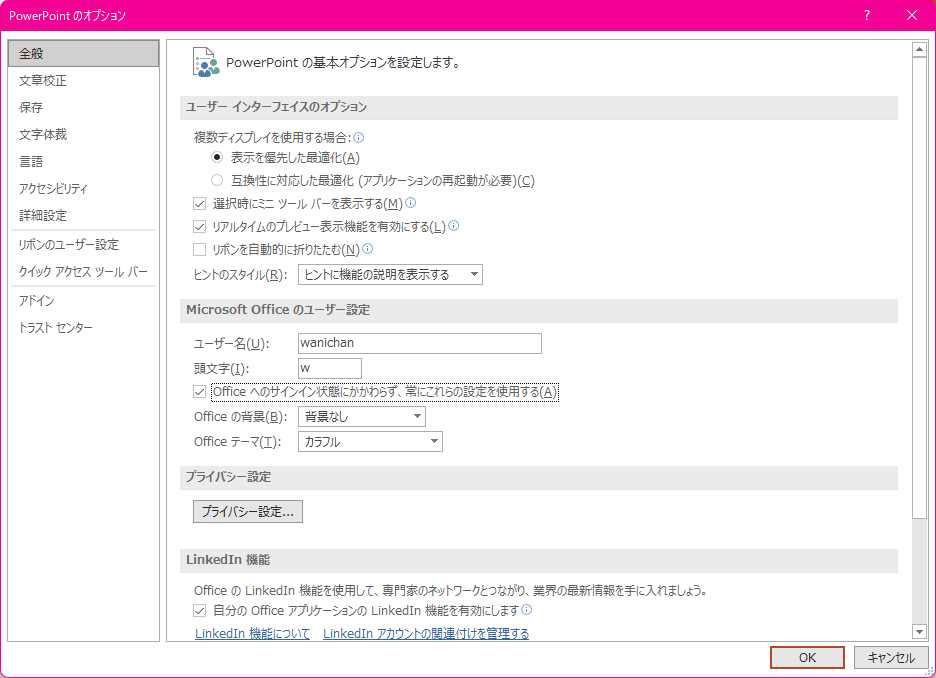936x678 pixels.
Task: Click the scrollbar up arrow
Action: pyautogui.click(x=919, y=50)
